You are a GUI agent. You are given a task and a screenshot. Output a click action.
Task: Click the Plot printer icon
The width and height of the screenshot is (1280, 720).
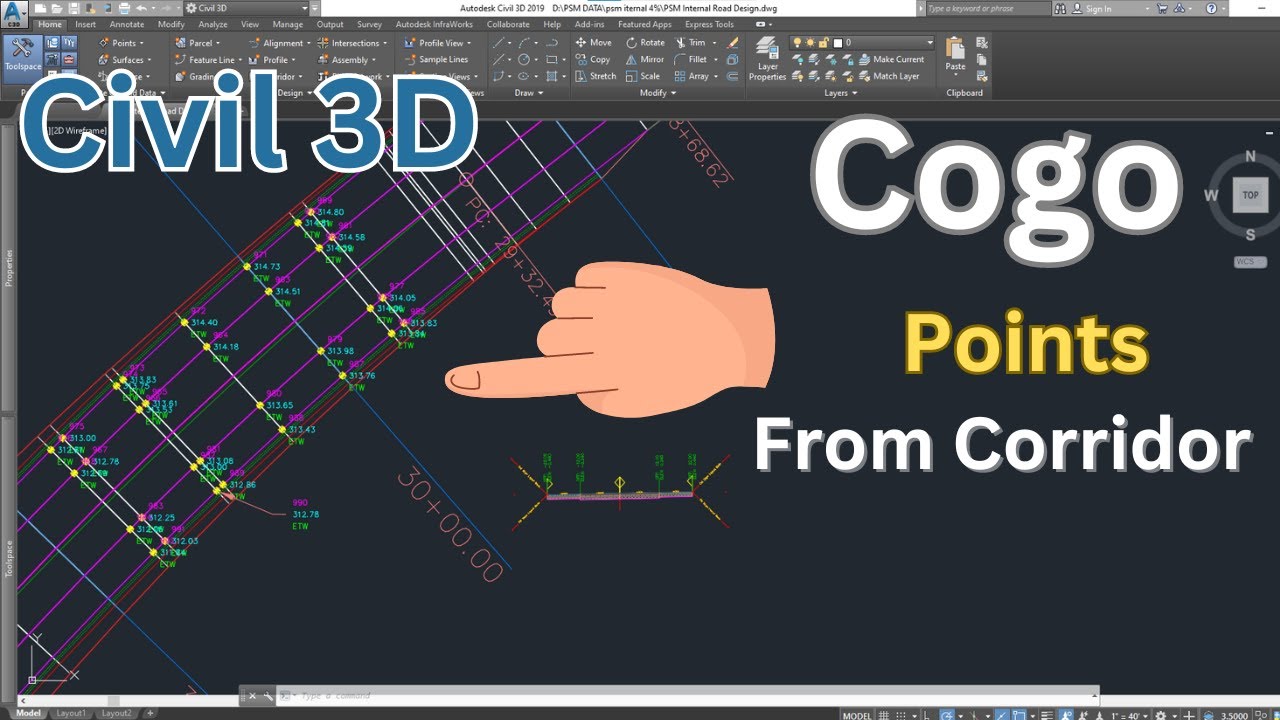tap(123, 8)
